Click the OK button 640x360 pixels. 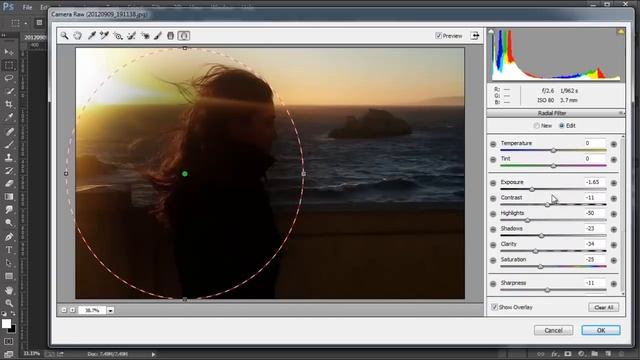tap(601, 330)
